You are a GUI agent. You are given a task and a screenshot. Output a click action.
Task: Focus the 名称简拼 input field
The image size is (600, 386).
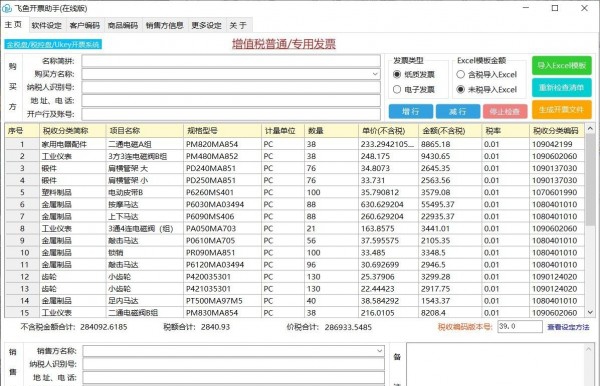pos(231,61)
